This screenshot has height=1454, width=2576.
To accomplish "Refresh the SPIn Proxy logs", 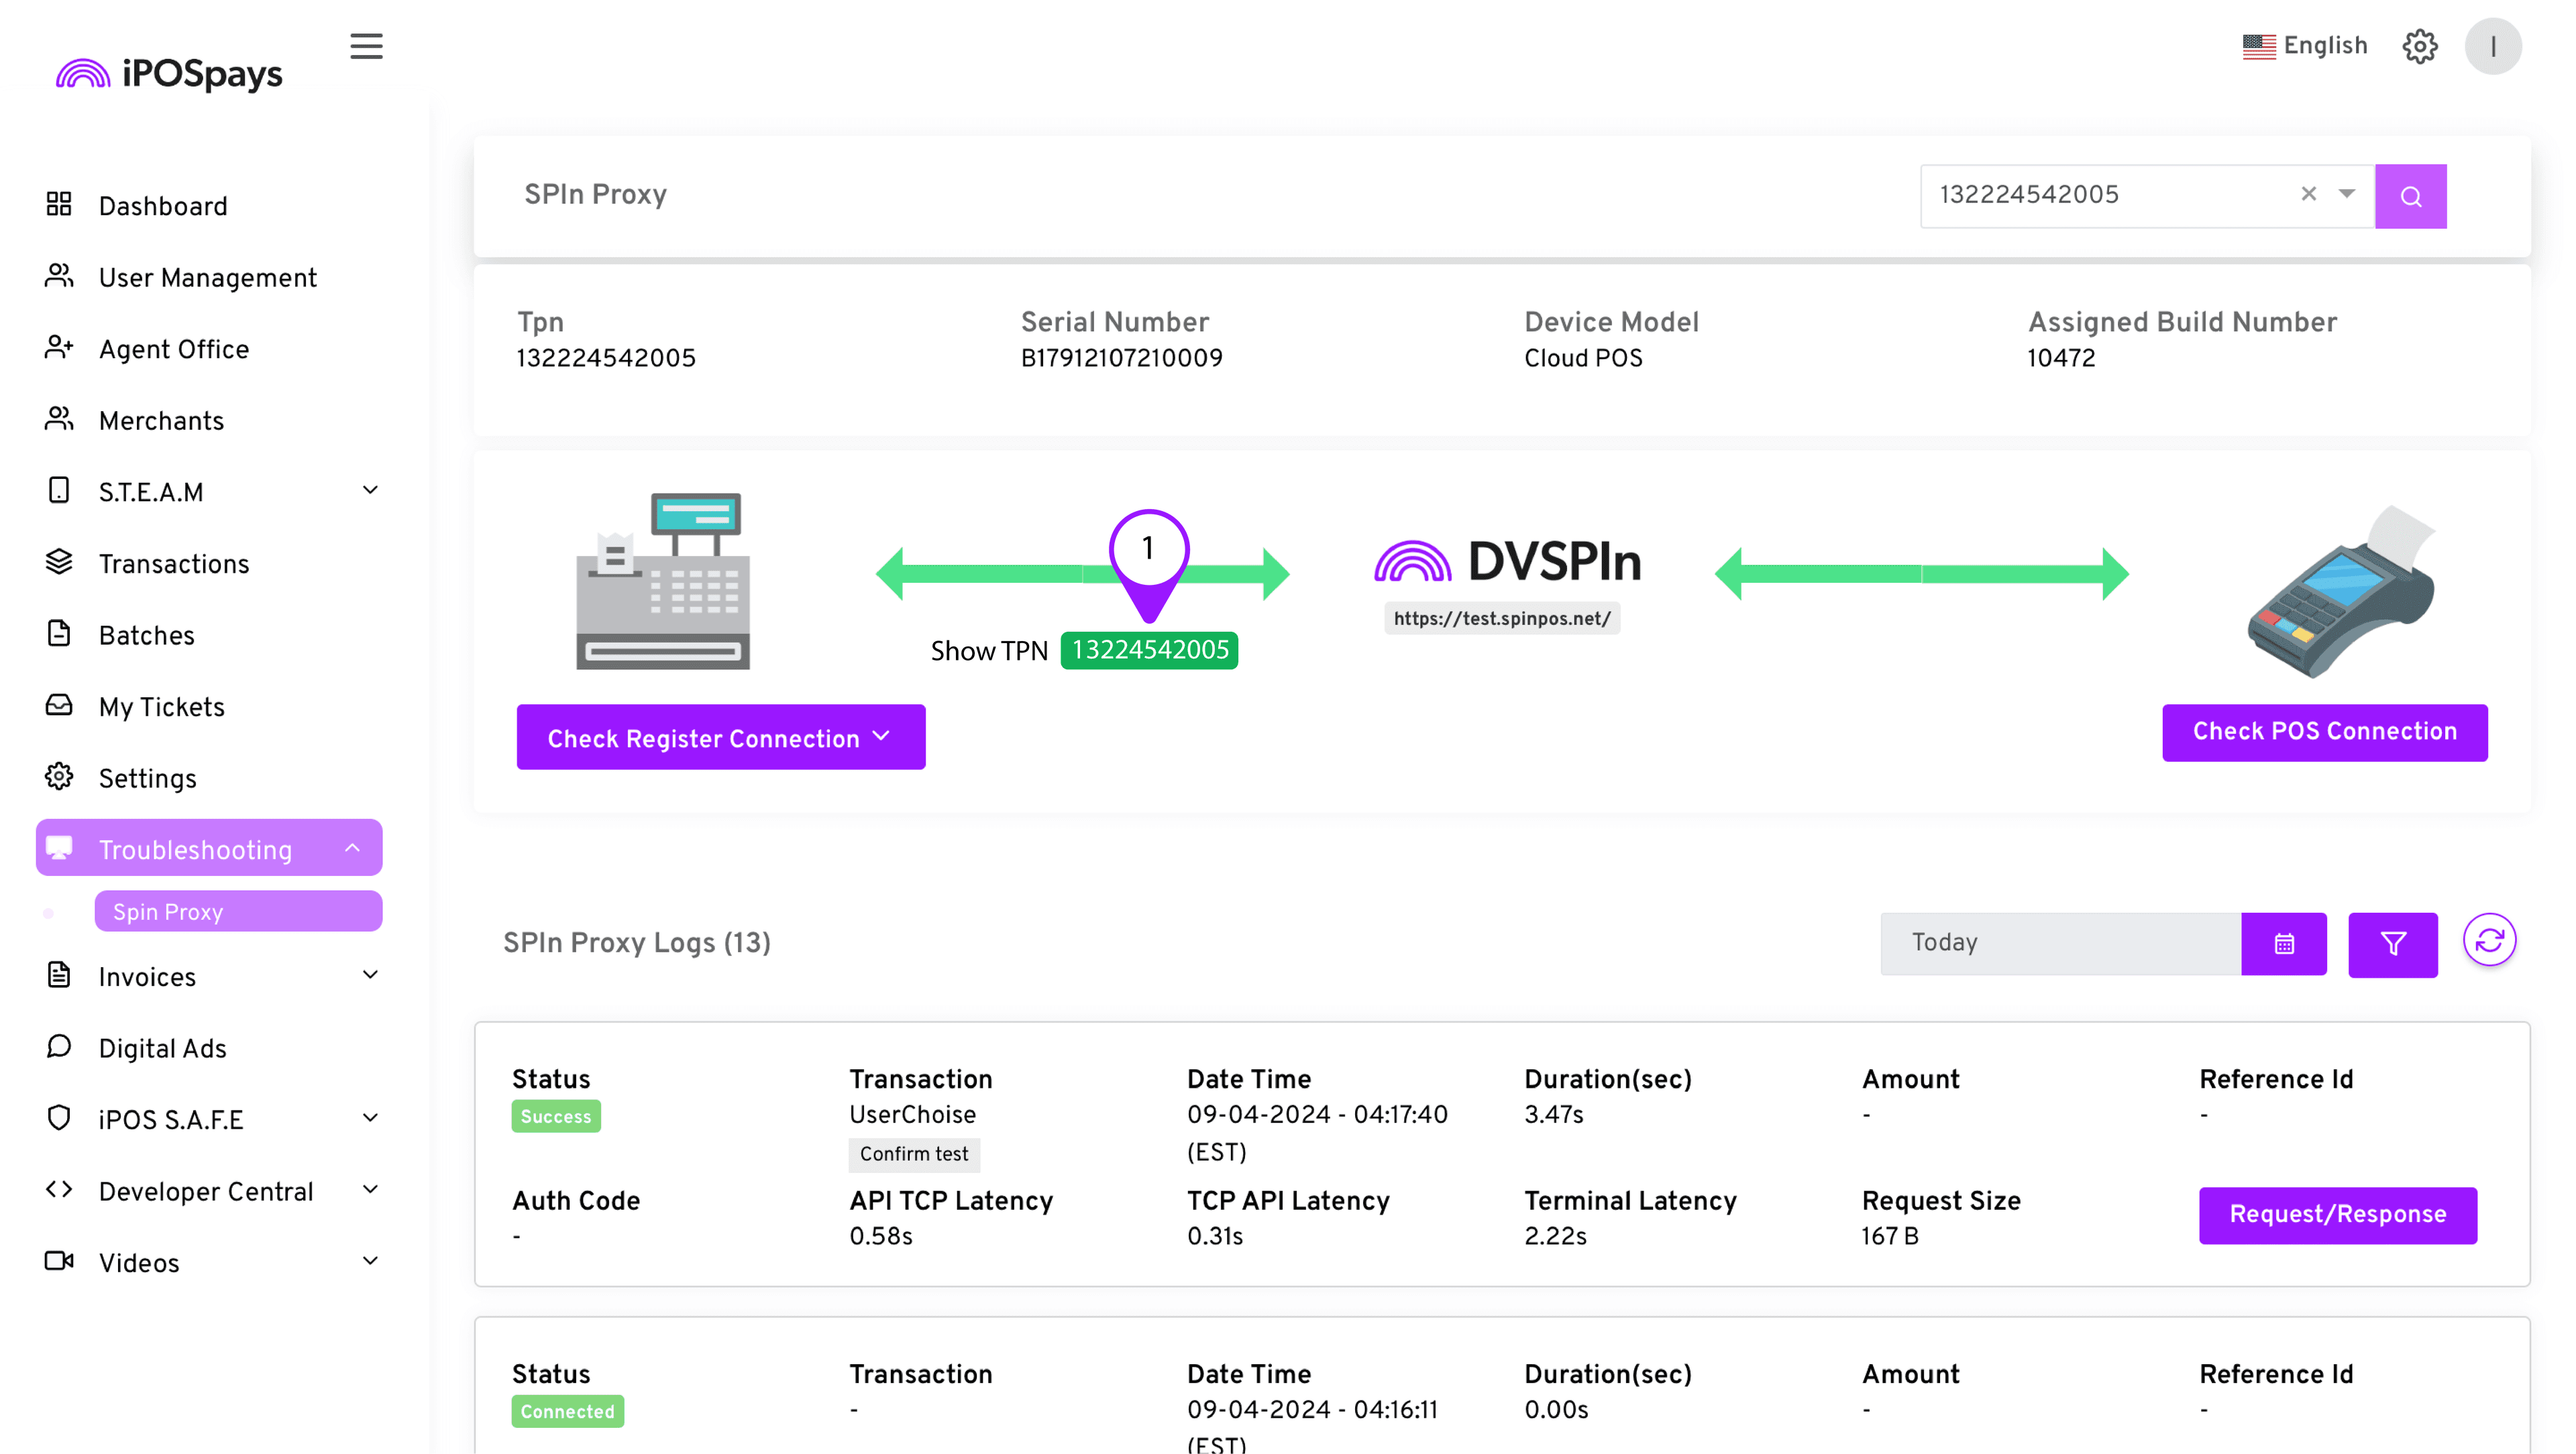I will point(2490,941).
